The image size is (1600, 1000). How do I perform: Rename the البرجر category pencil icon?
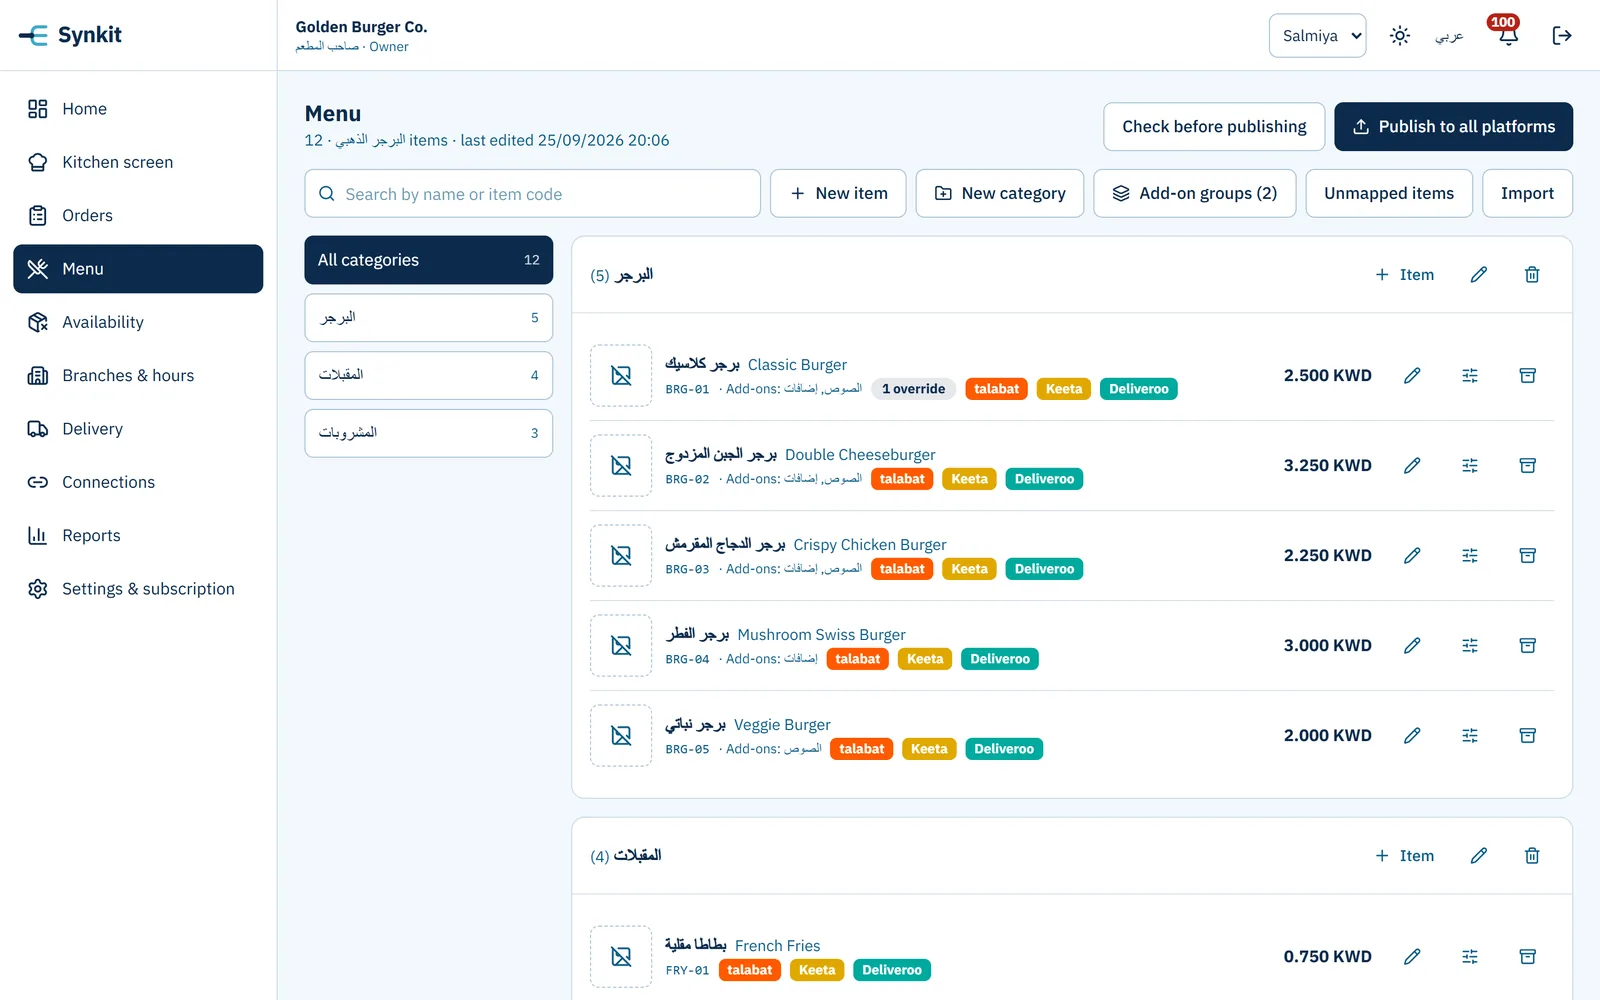coord(1479,275)
